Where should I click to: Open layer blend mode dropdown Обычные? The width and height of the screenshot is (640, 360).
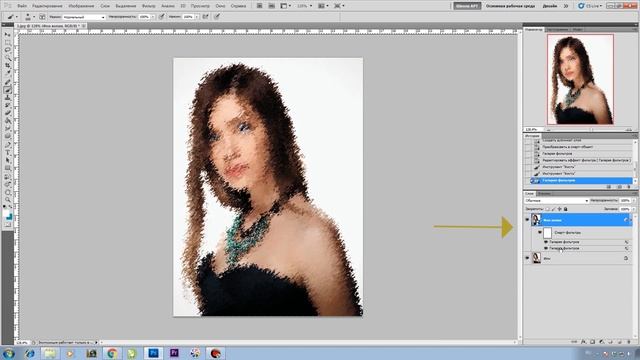557,200
